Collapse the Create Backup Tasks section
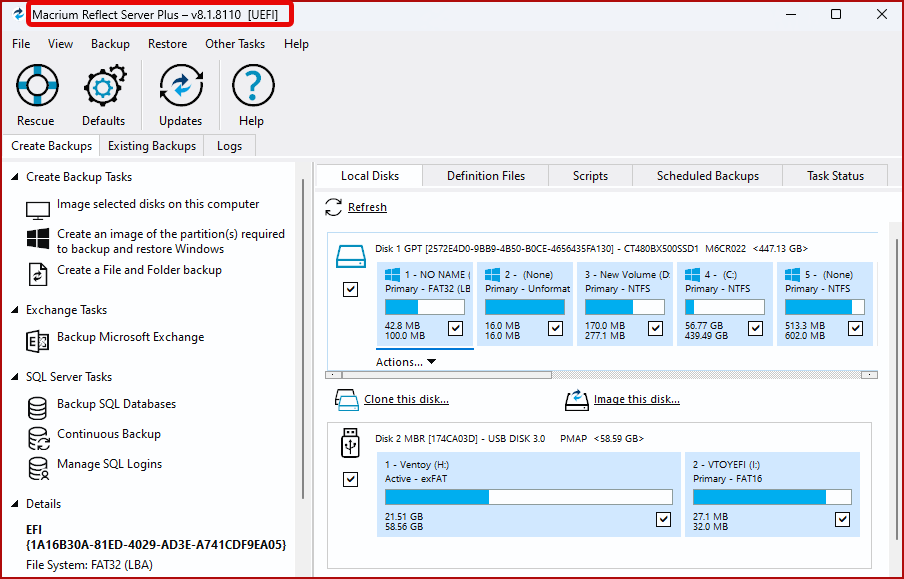The image size is (904, 579). [x=15, y=177]
